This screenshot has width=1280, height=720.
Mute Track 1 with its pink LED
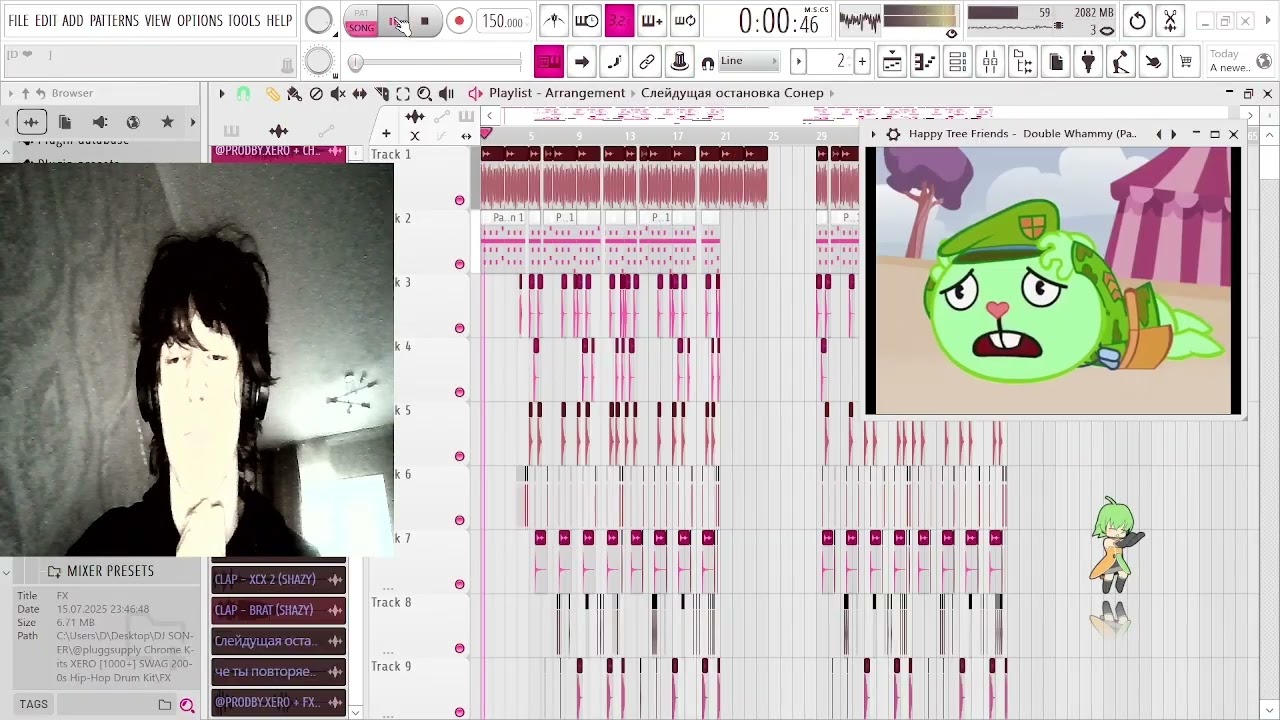pyautogui.click(x=460, y=200)
